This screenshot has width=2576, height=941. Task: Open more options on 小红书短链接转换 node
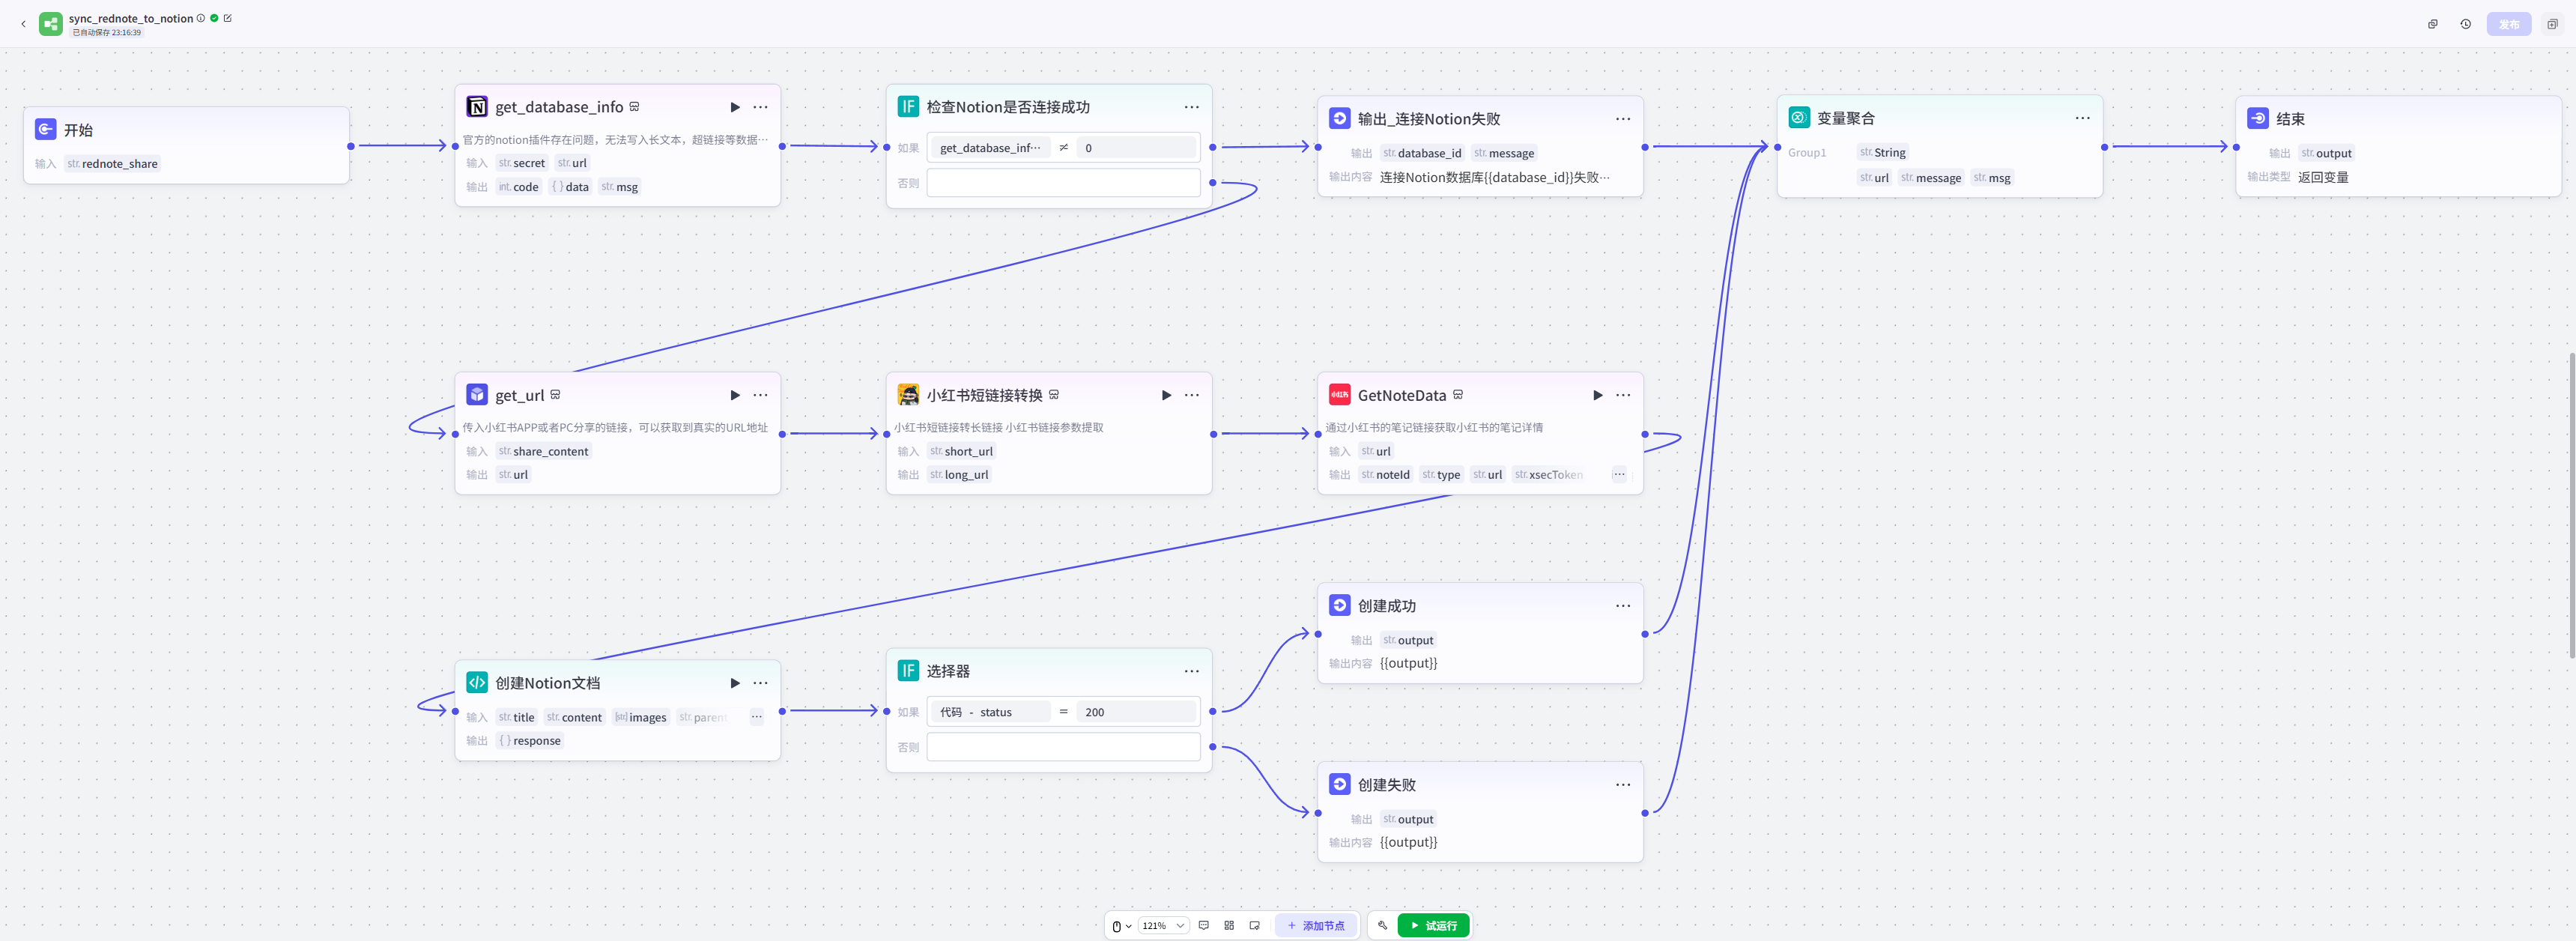pos(1191,395)
